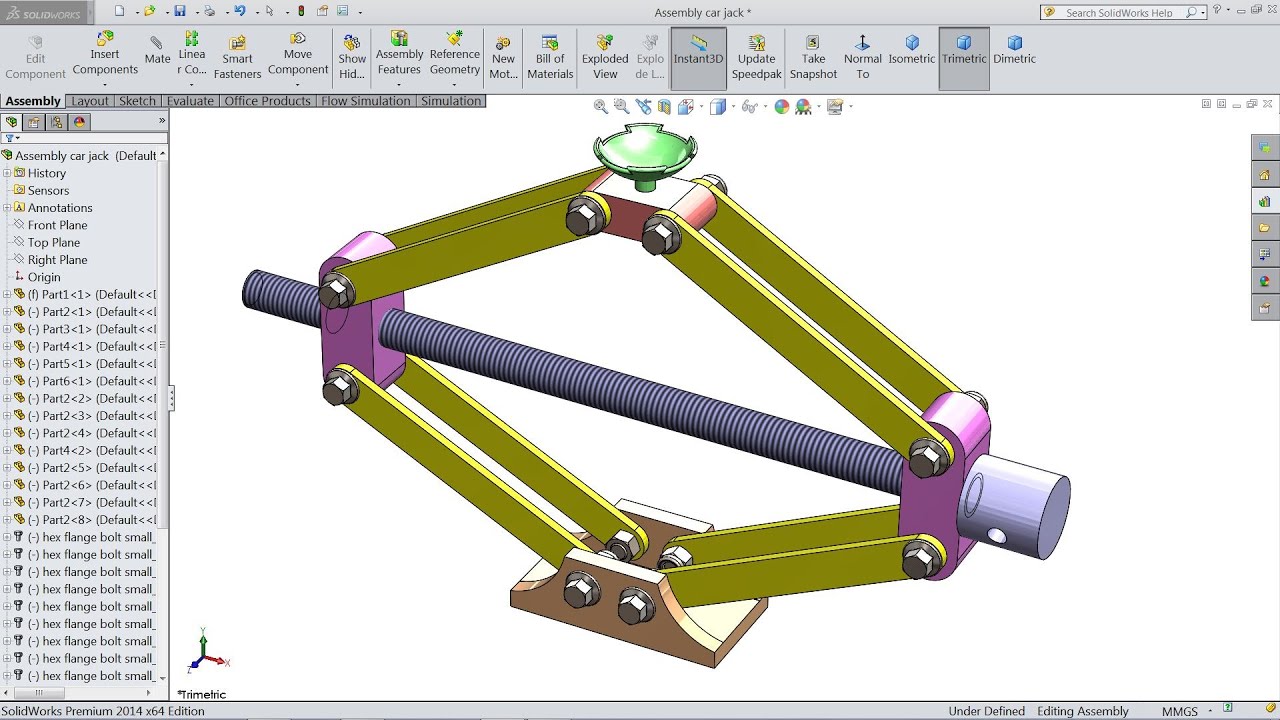Screen dimensions: 1280x720
Task: Click the Linear Component Pattern tool
Action: point(192,54)
